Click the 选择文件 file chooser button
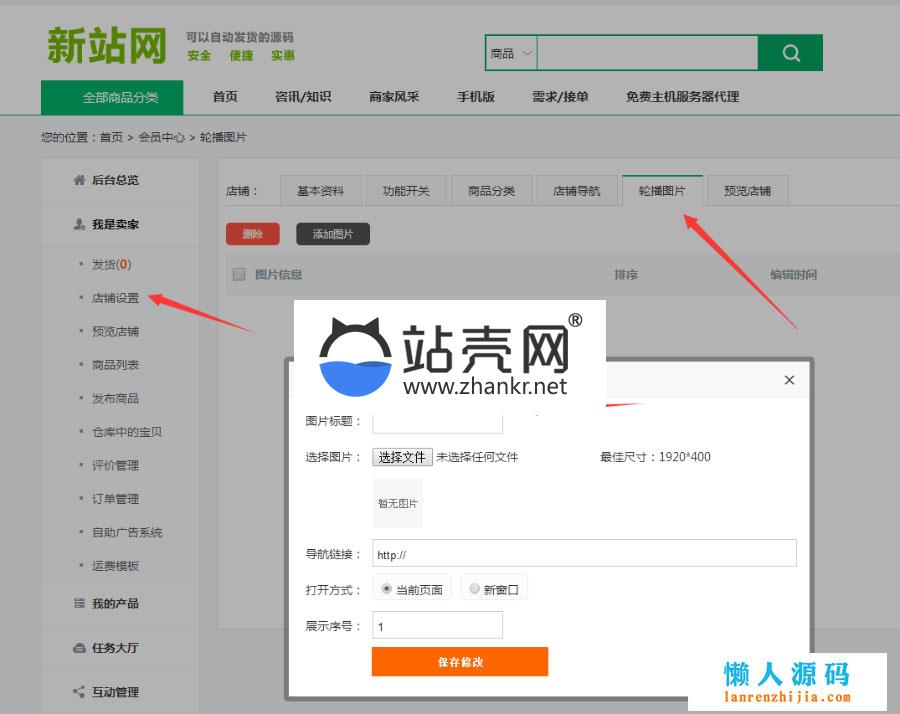Viewport: 900px width, 714px height. (402, 457)
